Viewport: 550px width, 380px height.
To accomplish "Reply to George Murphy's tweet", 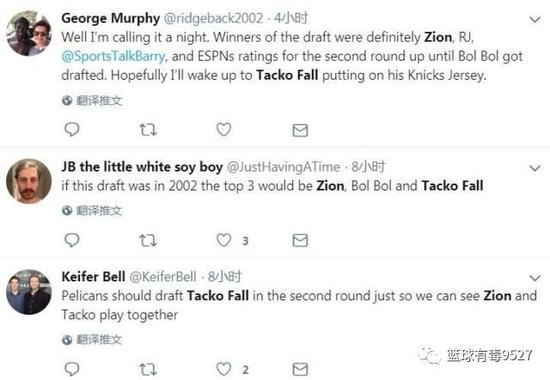I will point(72,129).
